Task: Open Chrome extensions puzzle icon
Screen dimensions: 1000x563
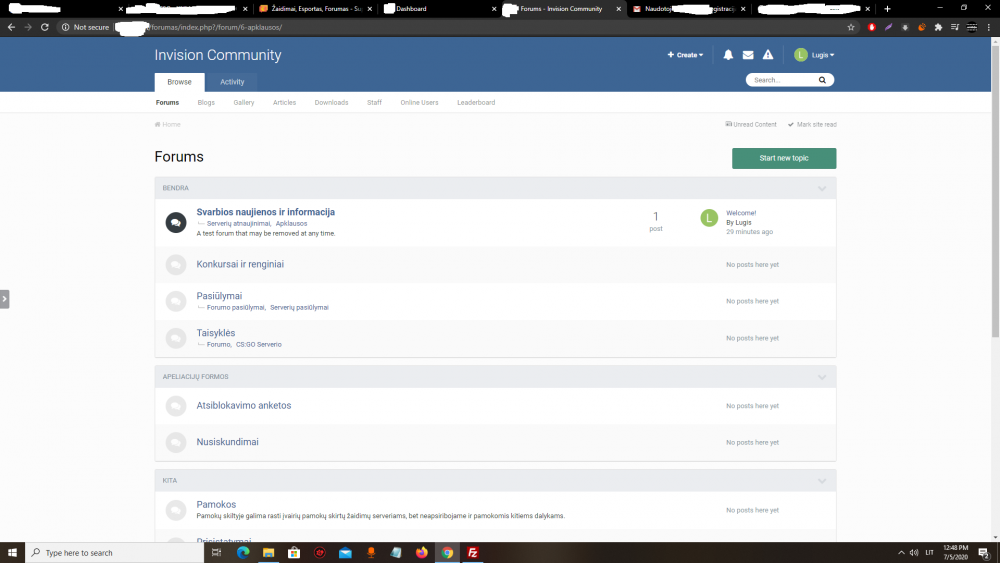Action: [938, 27]
